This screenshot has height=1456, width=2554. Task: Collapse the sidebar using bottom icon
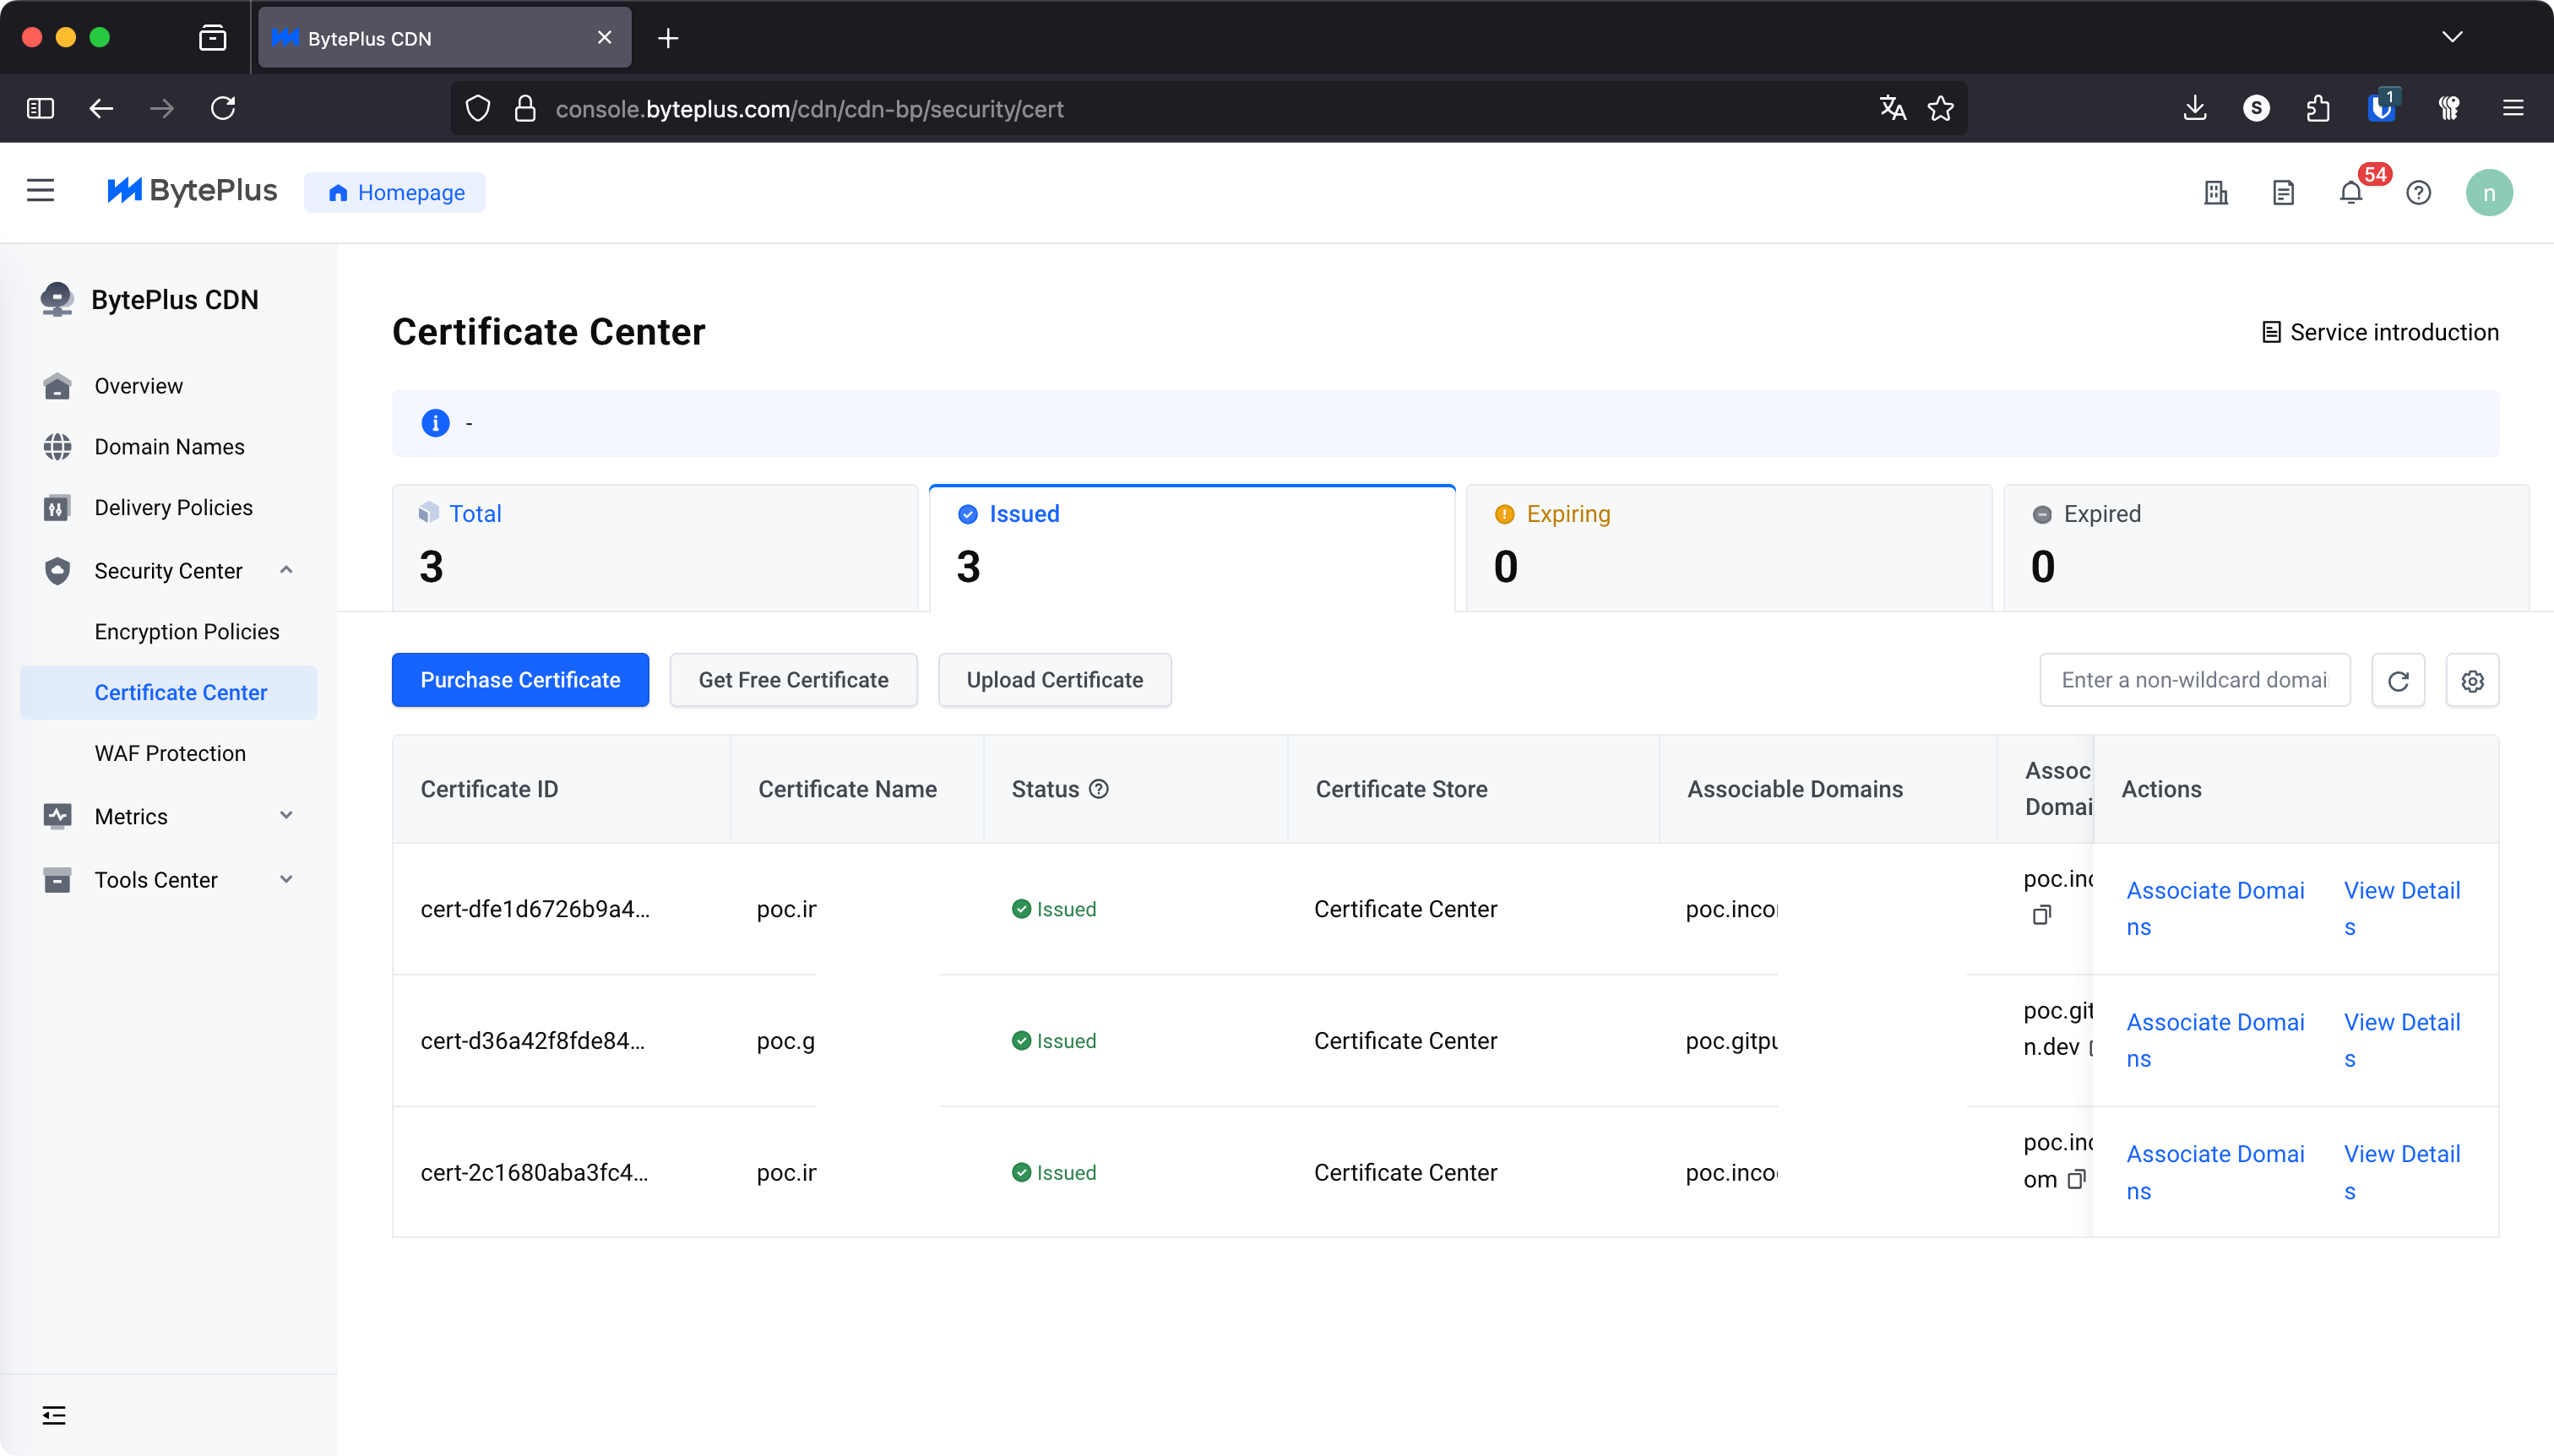[x=54, y=1415]
